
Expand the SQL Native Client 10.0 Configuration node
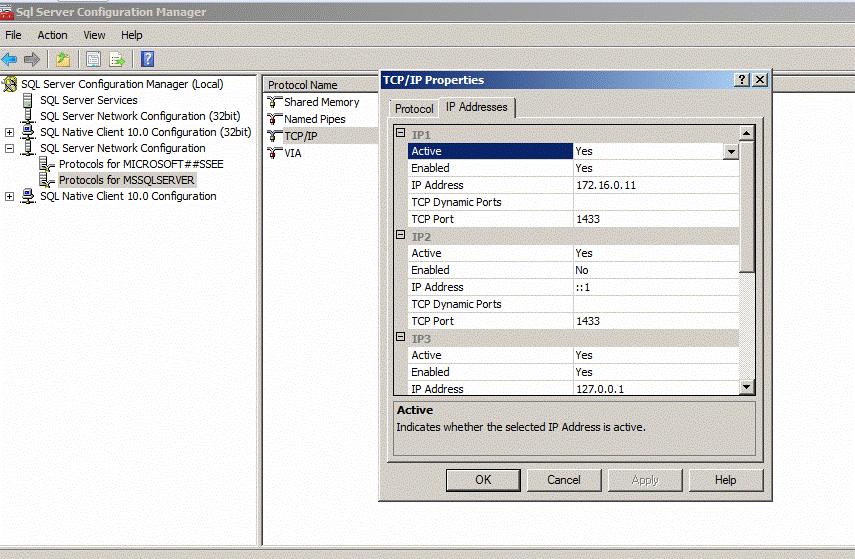tap(9, 196)
